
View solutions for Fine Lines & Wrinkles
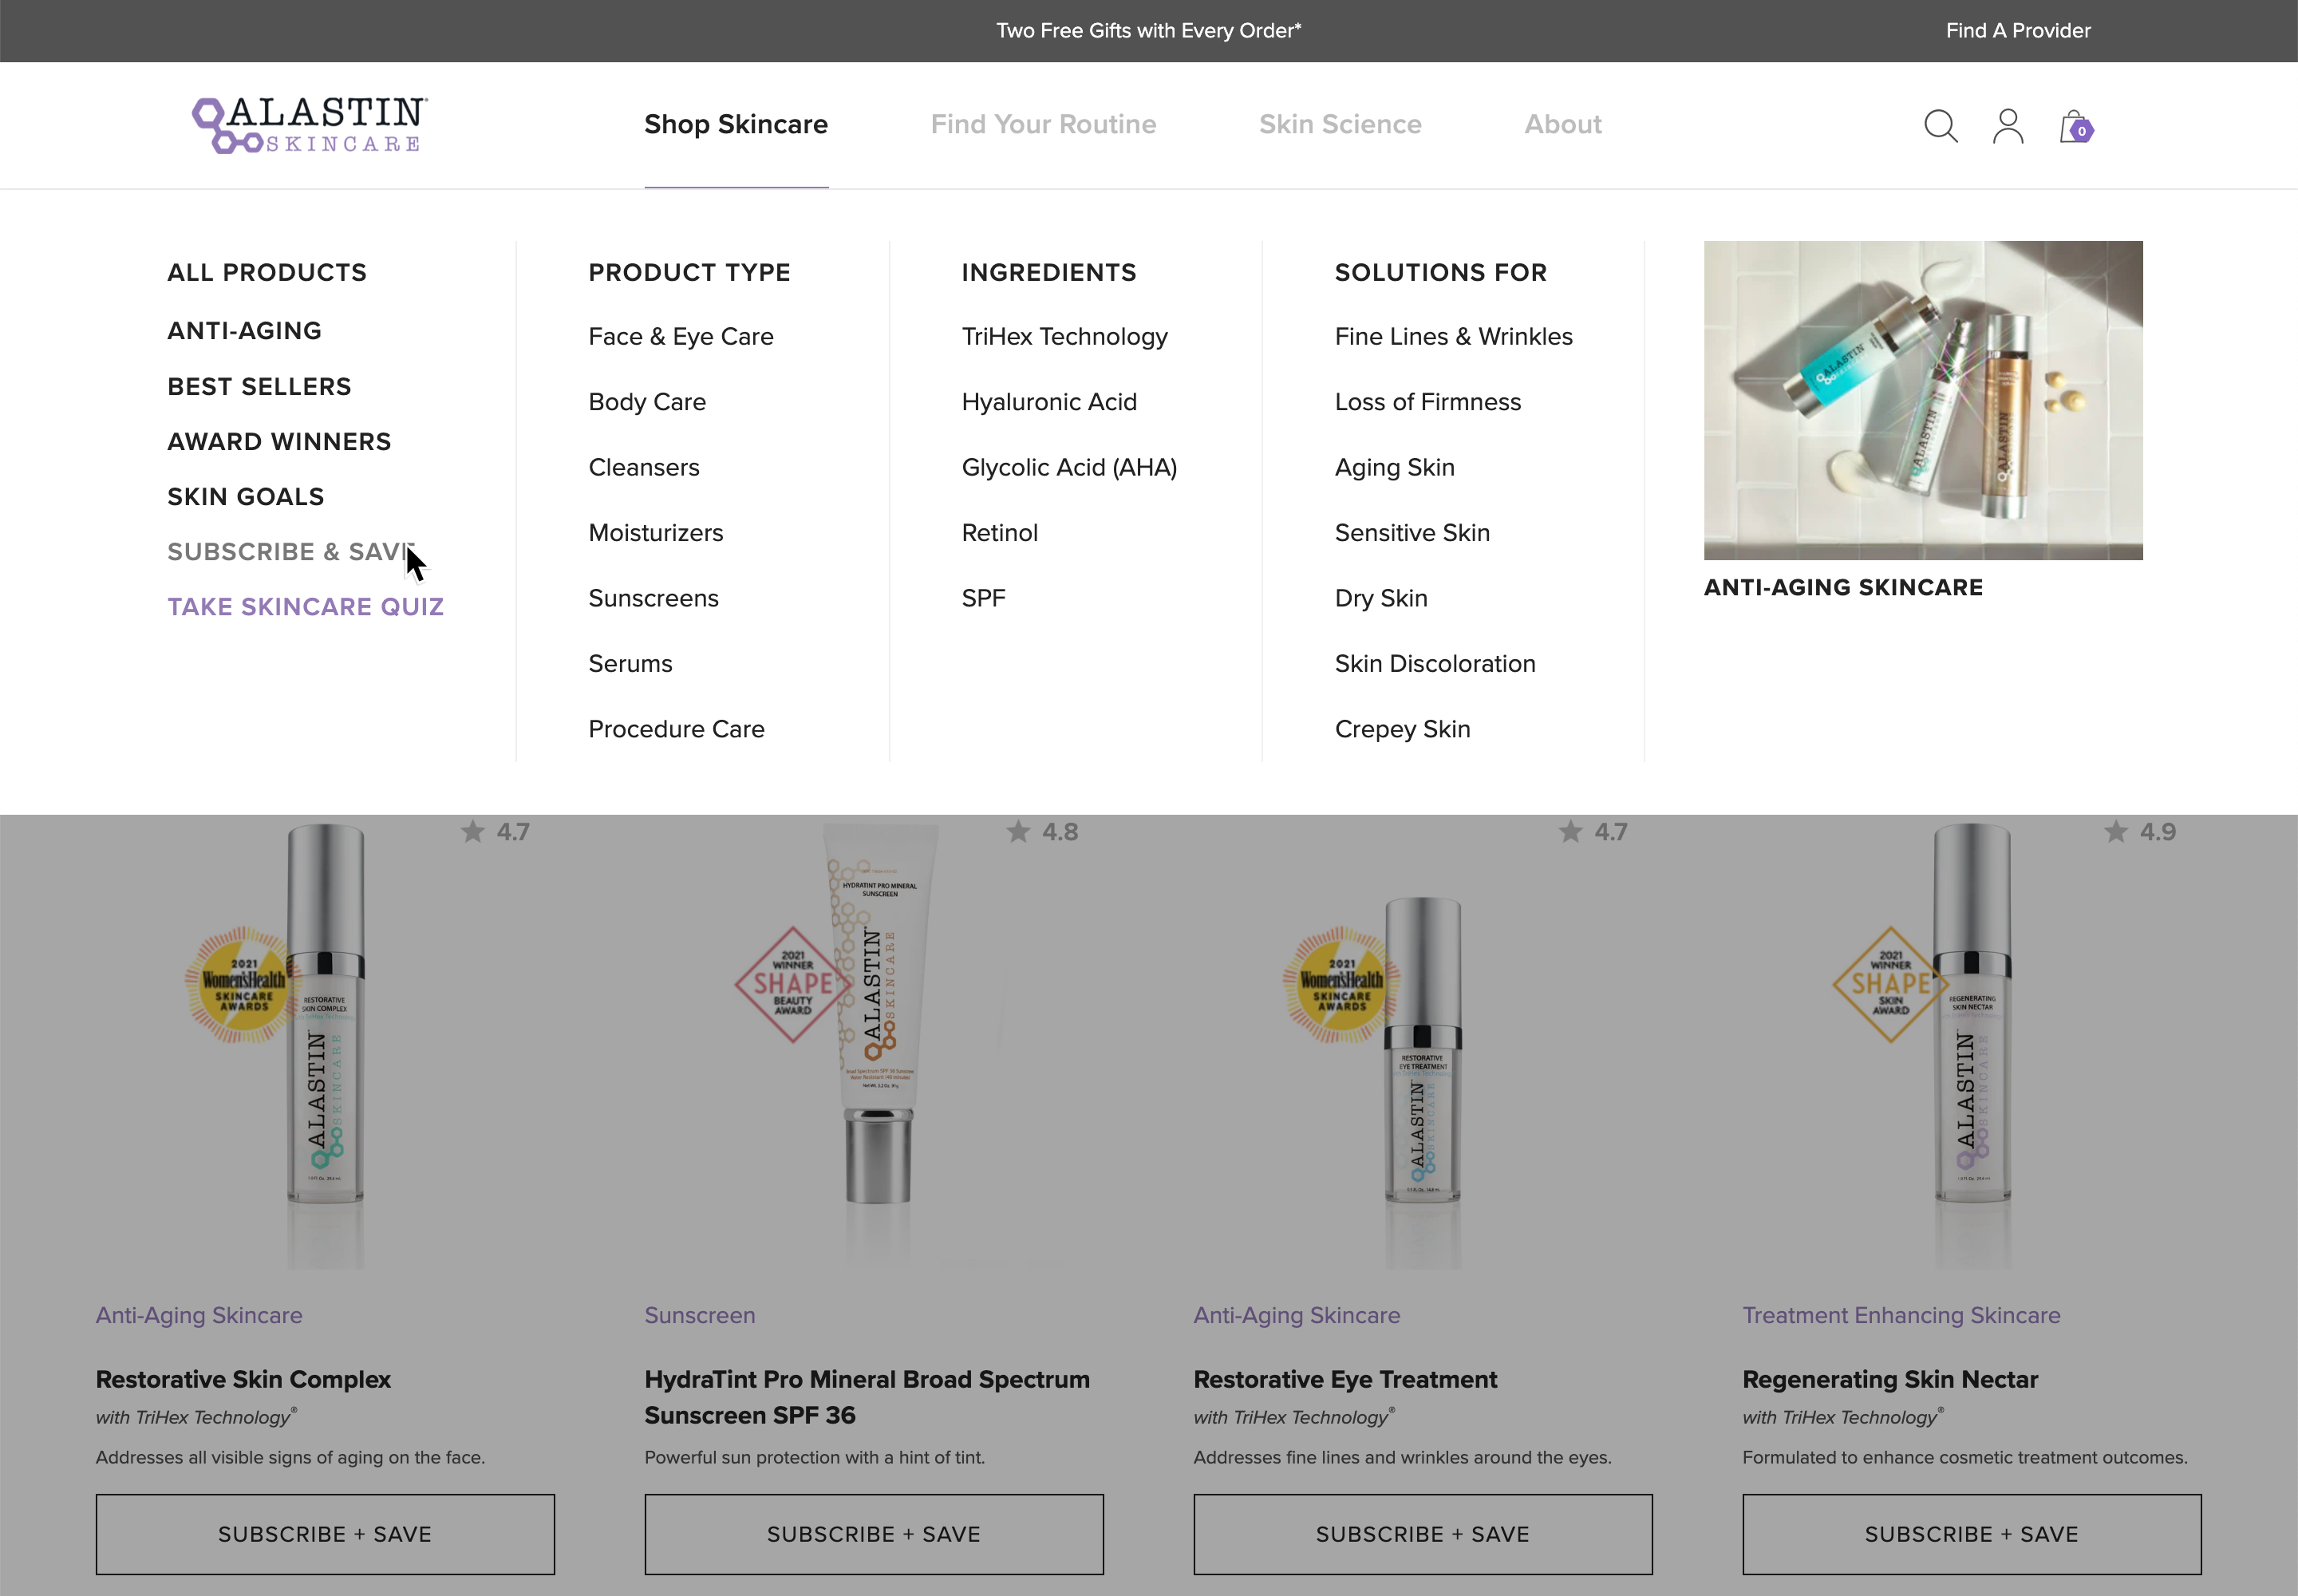point(1454,337)
